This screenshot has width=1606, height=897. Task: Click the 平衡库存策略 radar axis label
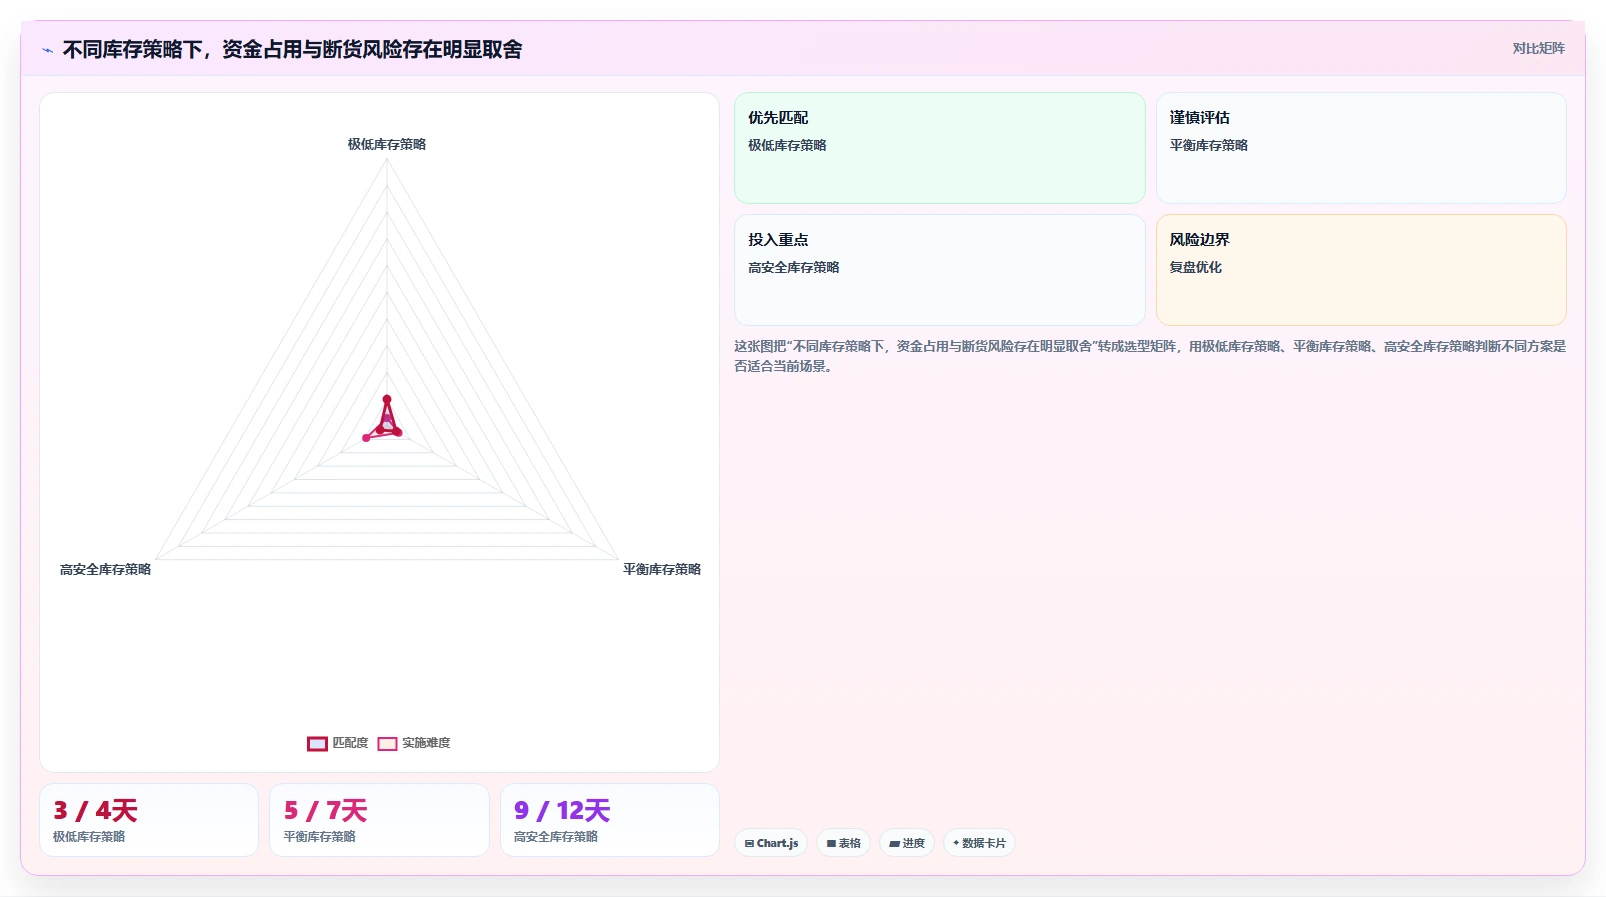click(x=662, y=569)
